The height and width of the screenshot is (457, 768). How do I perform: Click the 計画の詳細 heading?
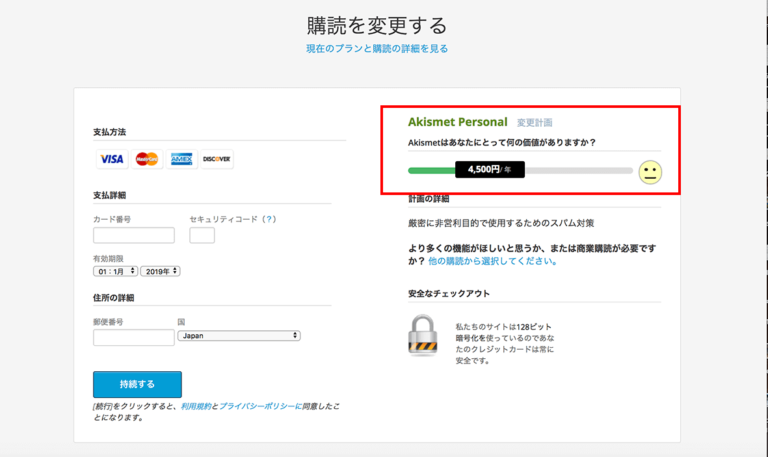click(429, 198)
